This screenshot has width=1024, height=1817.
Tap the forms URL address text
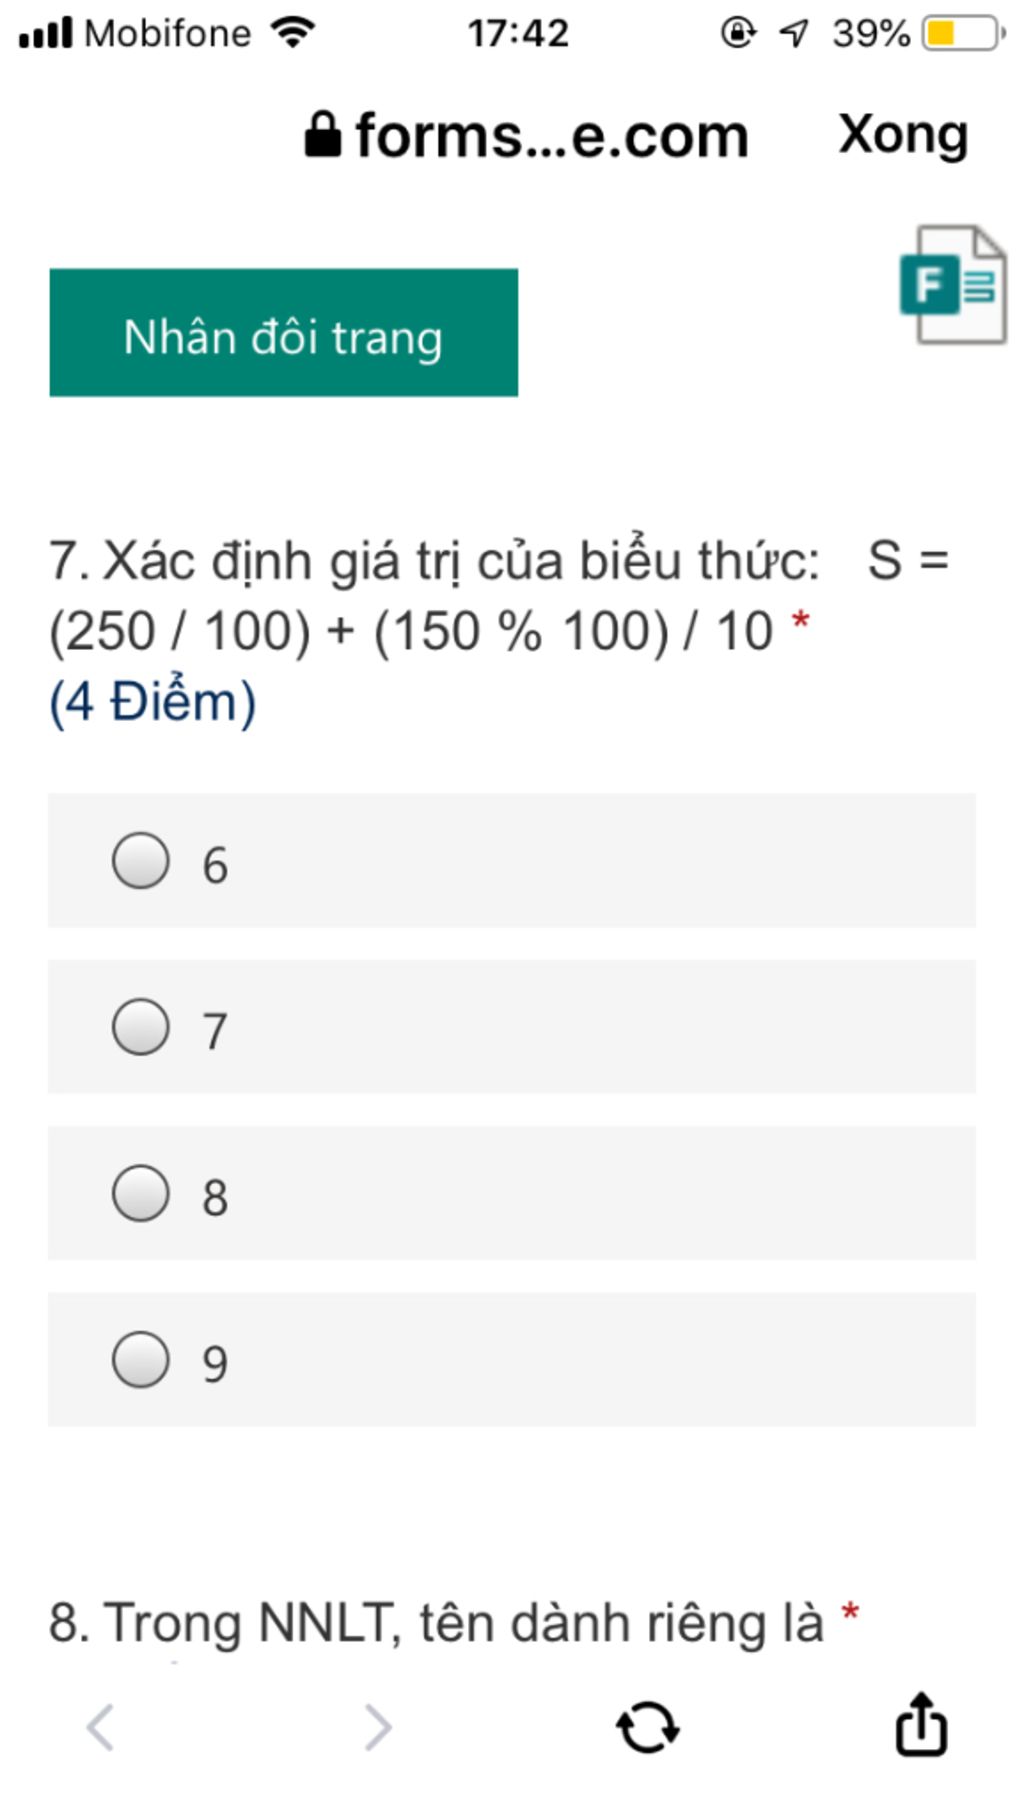(x=552, y=136)
